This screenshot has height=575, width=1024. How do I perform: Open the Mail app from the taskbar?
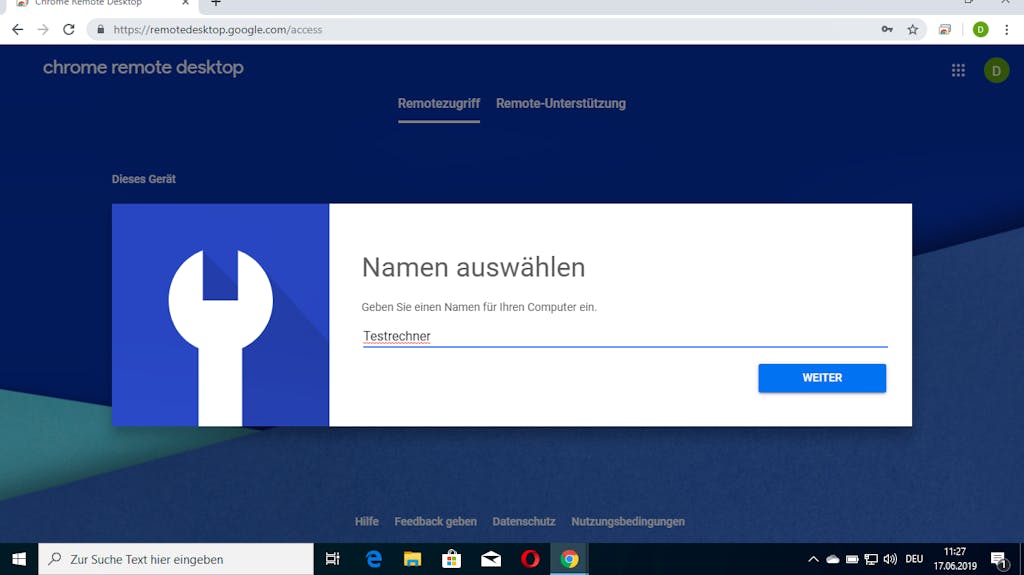coord(490,559)
